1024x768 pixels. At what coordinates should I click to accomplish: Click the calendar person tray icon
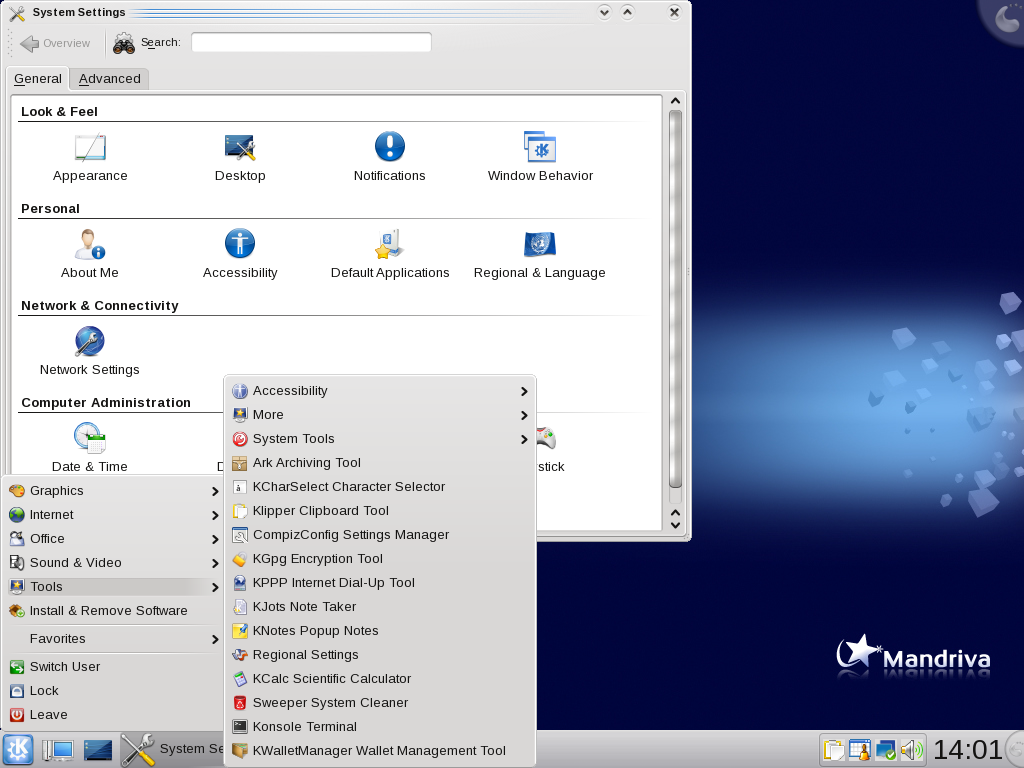(x=860, y=750)
